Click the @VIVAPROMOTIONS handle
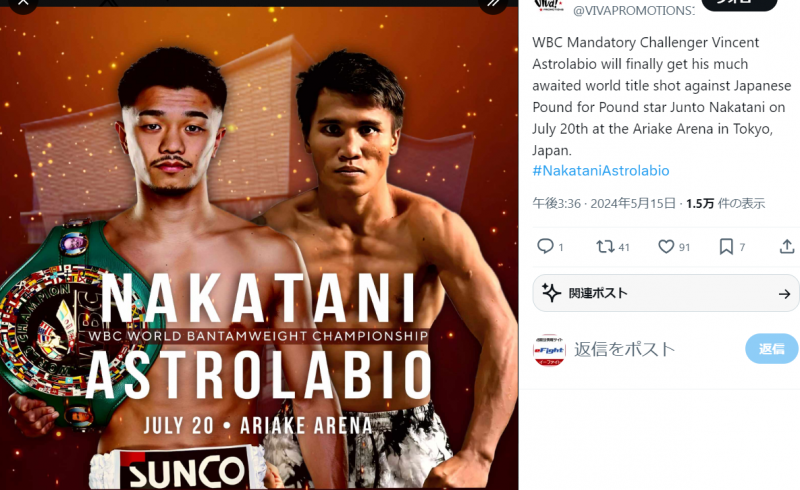 (x=633, y=10)
